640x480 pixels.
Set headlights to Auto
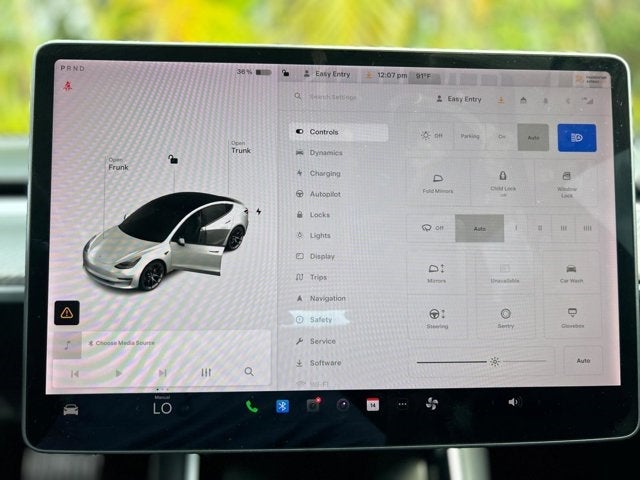tap(533, 138)
